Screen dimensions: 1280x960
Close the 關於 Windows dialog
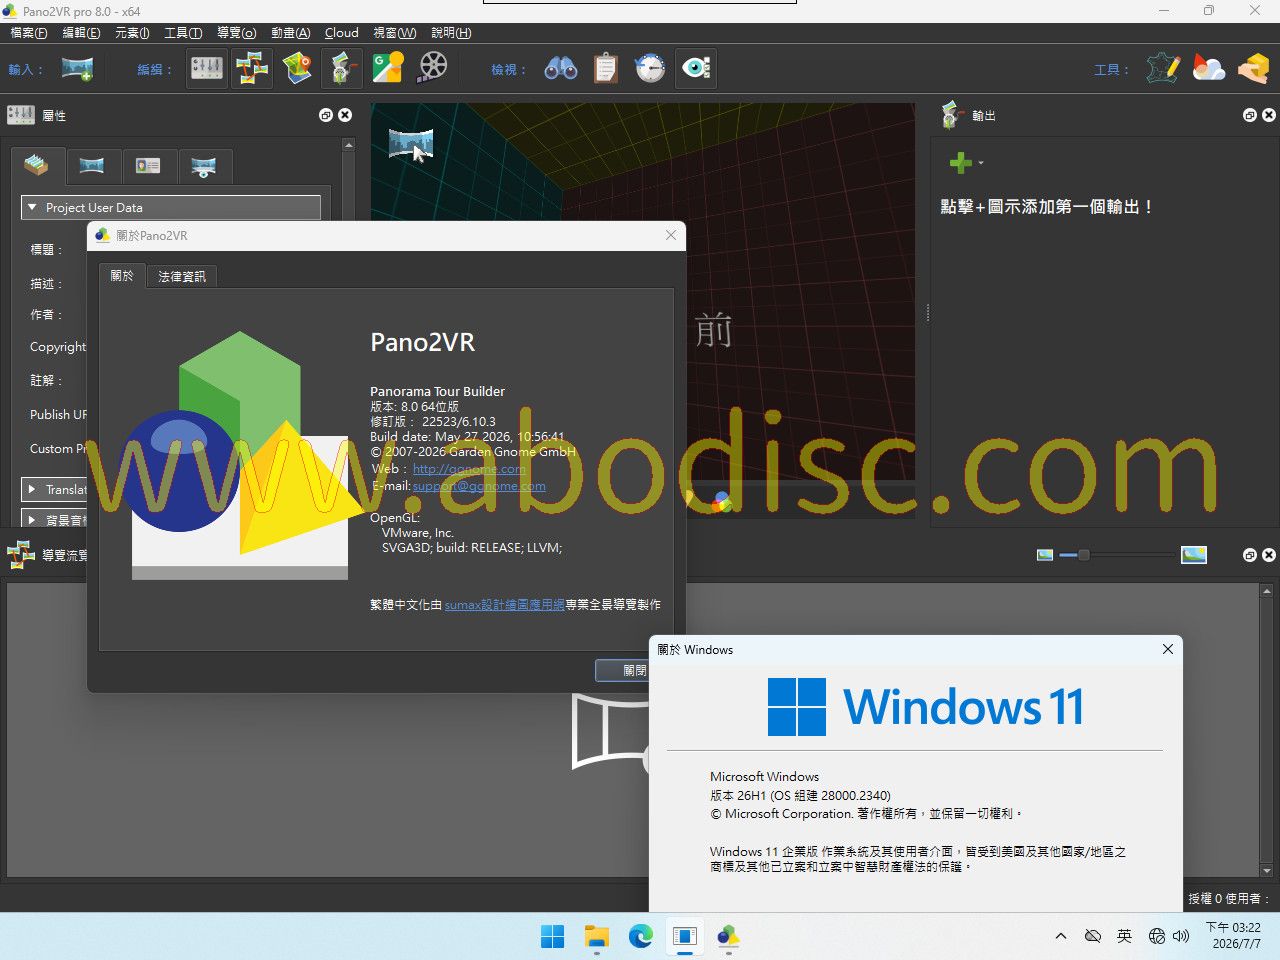[1167, 650]
